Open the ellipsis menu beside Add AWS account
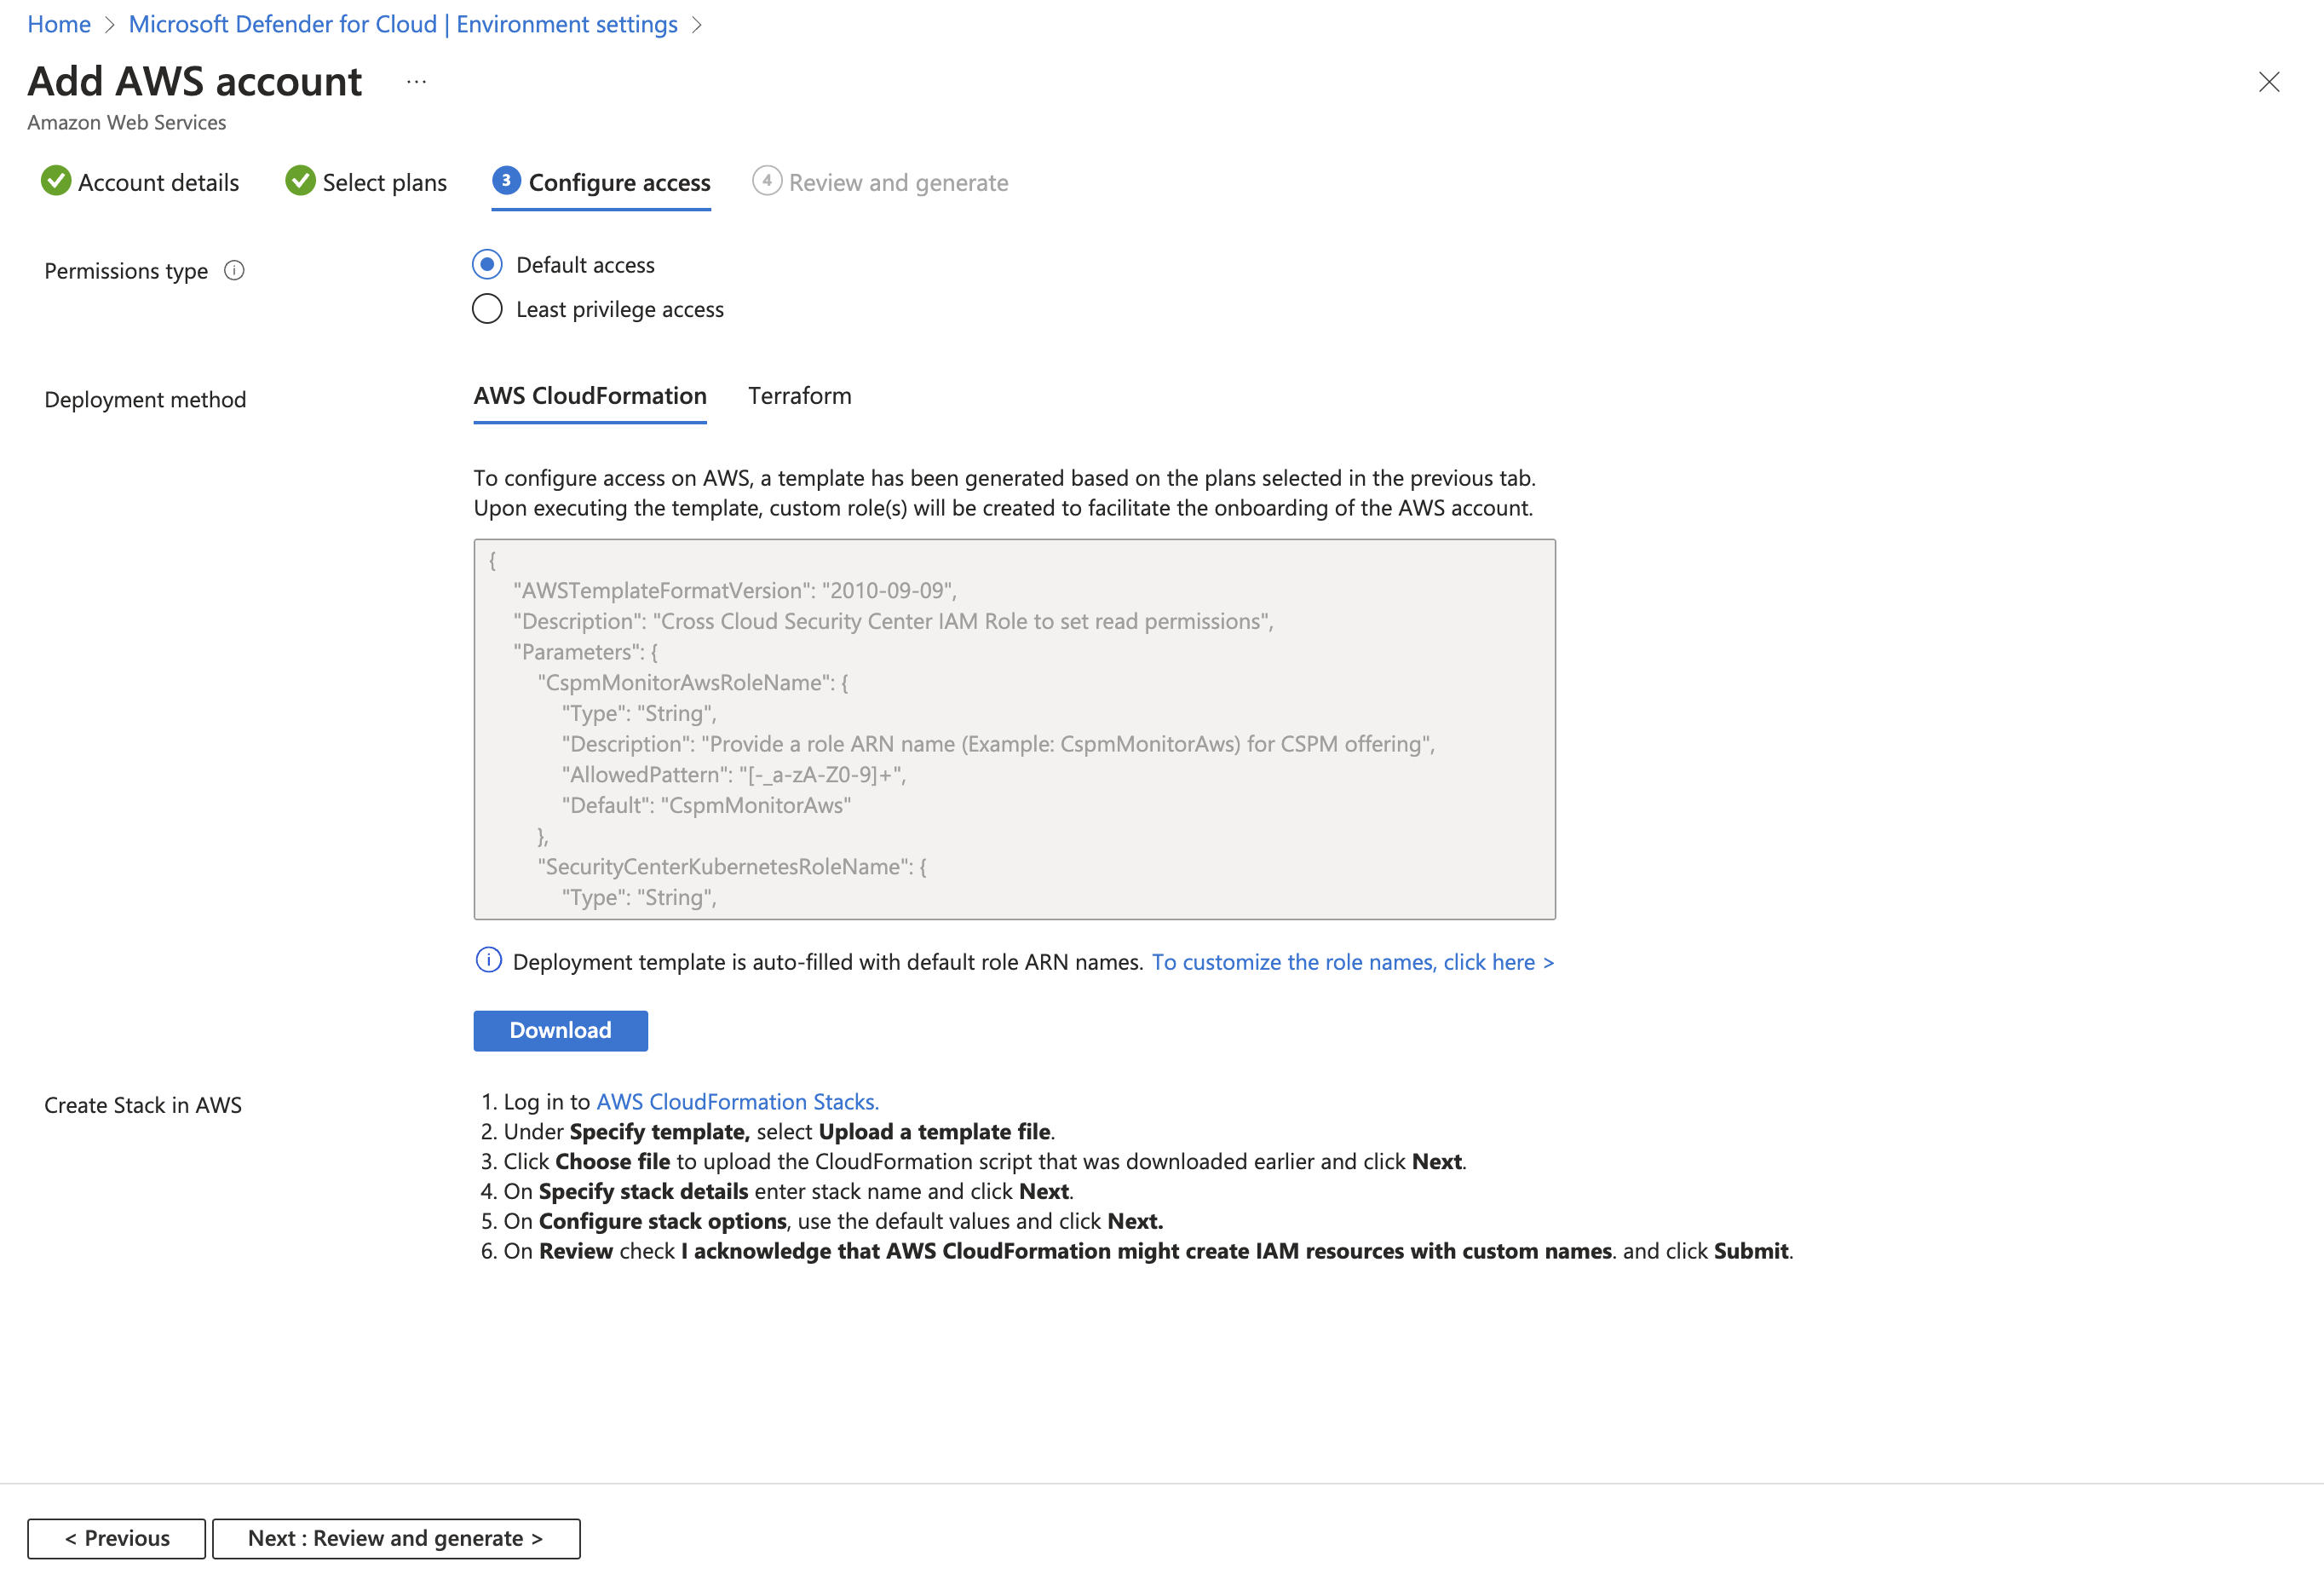Image resolution: width=2324 pixels, height=1585 pixels. [x=416, y=81]
